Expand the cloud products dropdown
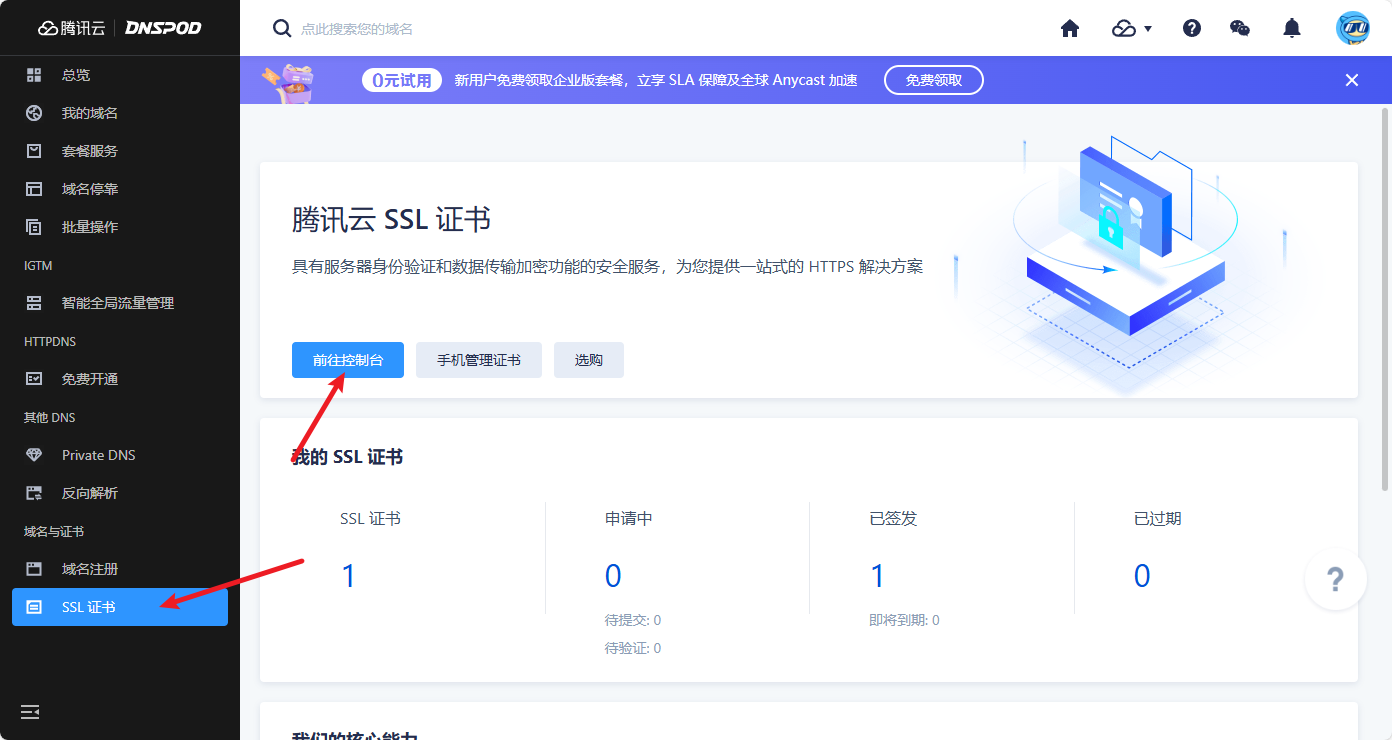1392x740 pixels. (x=1132, y=28)
